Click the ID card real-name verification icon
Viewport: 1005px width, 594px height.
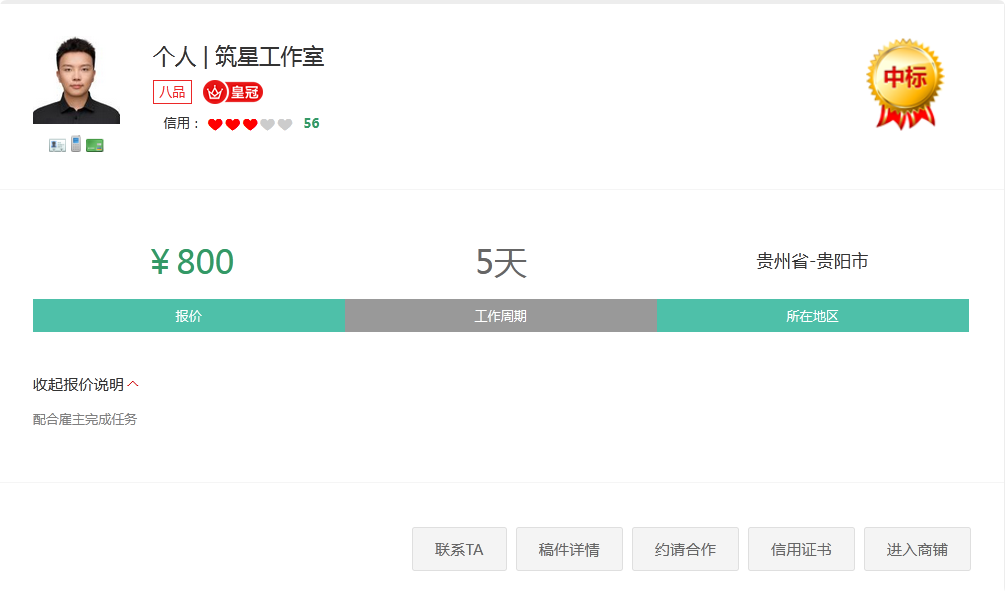(x=57, y=144)
